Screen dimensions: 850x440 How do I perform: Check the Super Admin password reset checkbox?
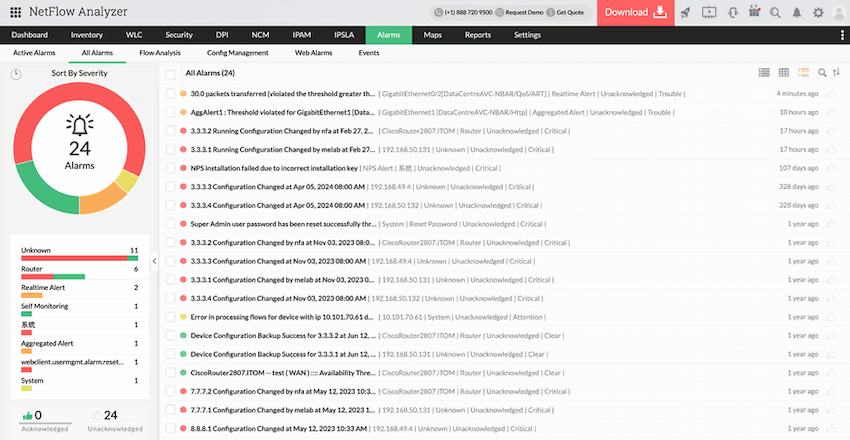[171, 224]
